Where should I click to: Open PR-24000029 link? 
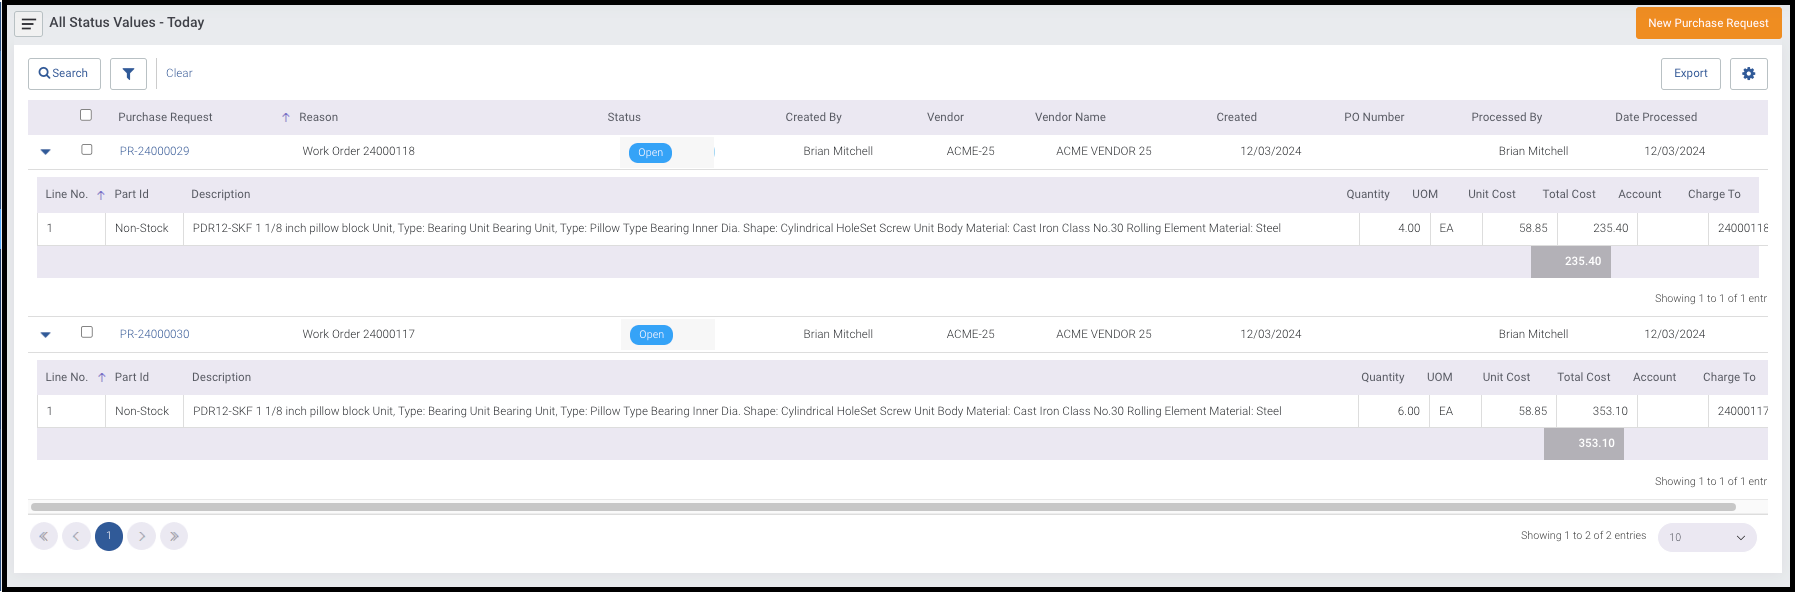pyautogui.click(x=154, y=151)
